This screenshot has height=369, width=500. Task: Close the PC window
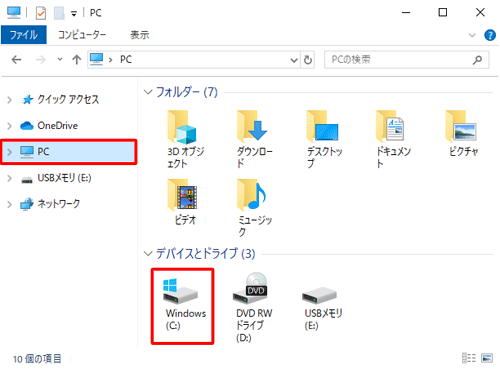tap(480, 13)
